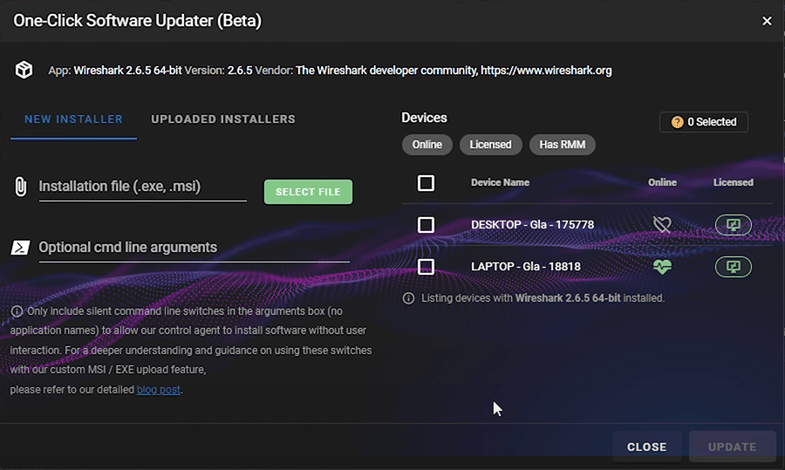785x470 pixels.
Task: Close the One-Click Software Updater dialog with X
Action: pyautogui.click(x=766, y=21)
